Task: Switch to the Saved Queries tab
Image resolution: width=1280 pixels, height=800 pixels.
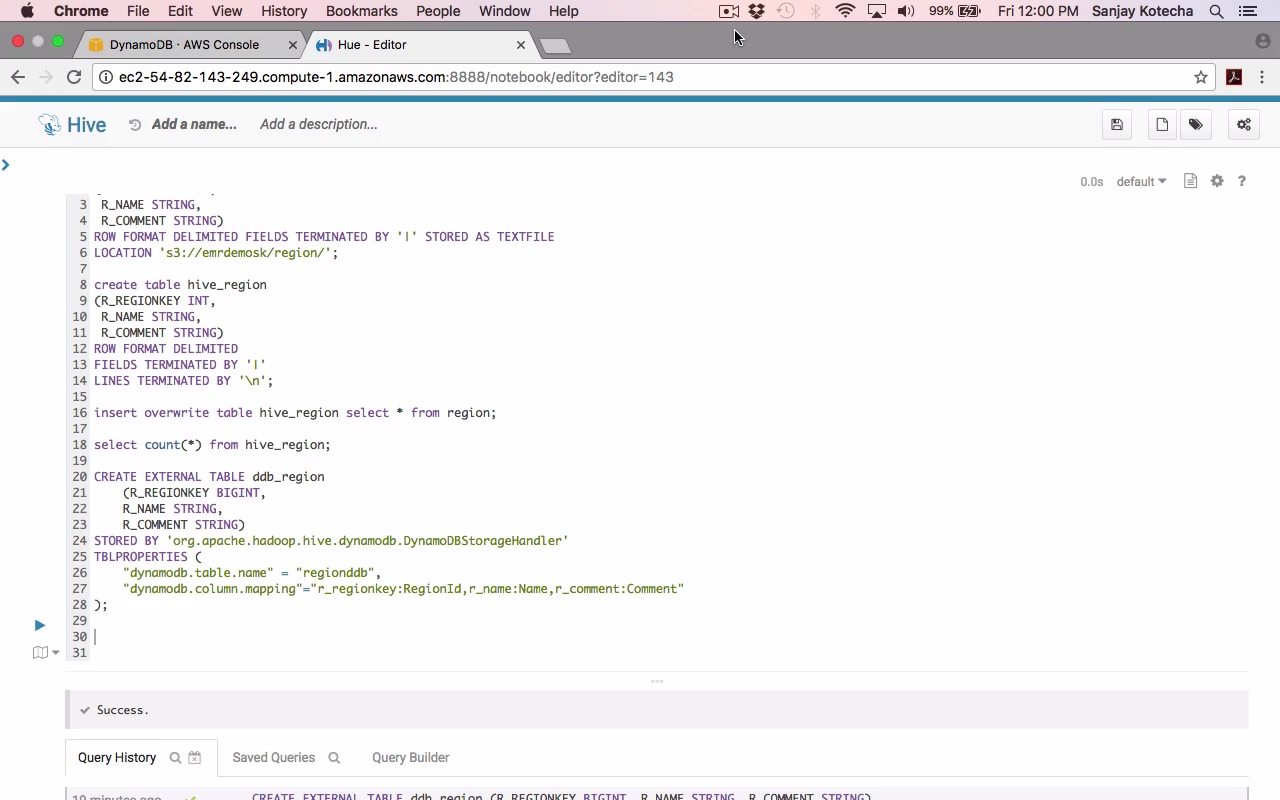Action: (273, 758)
